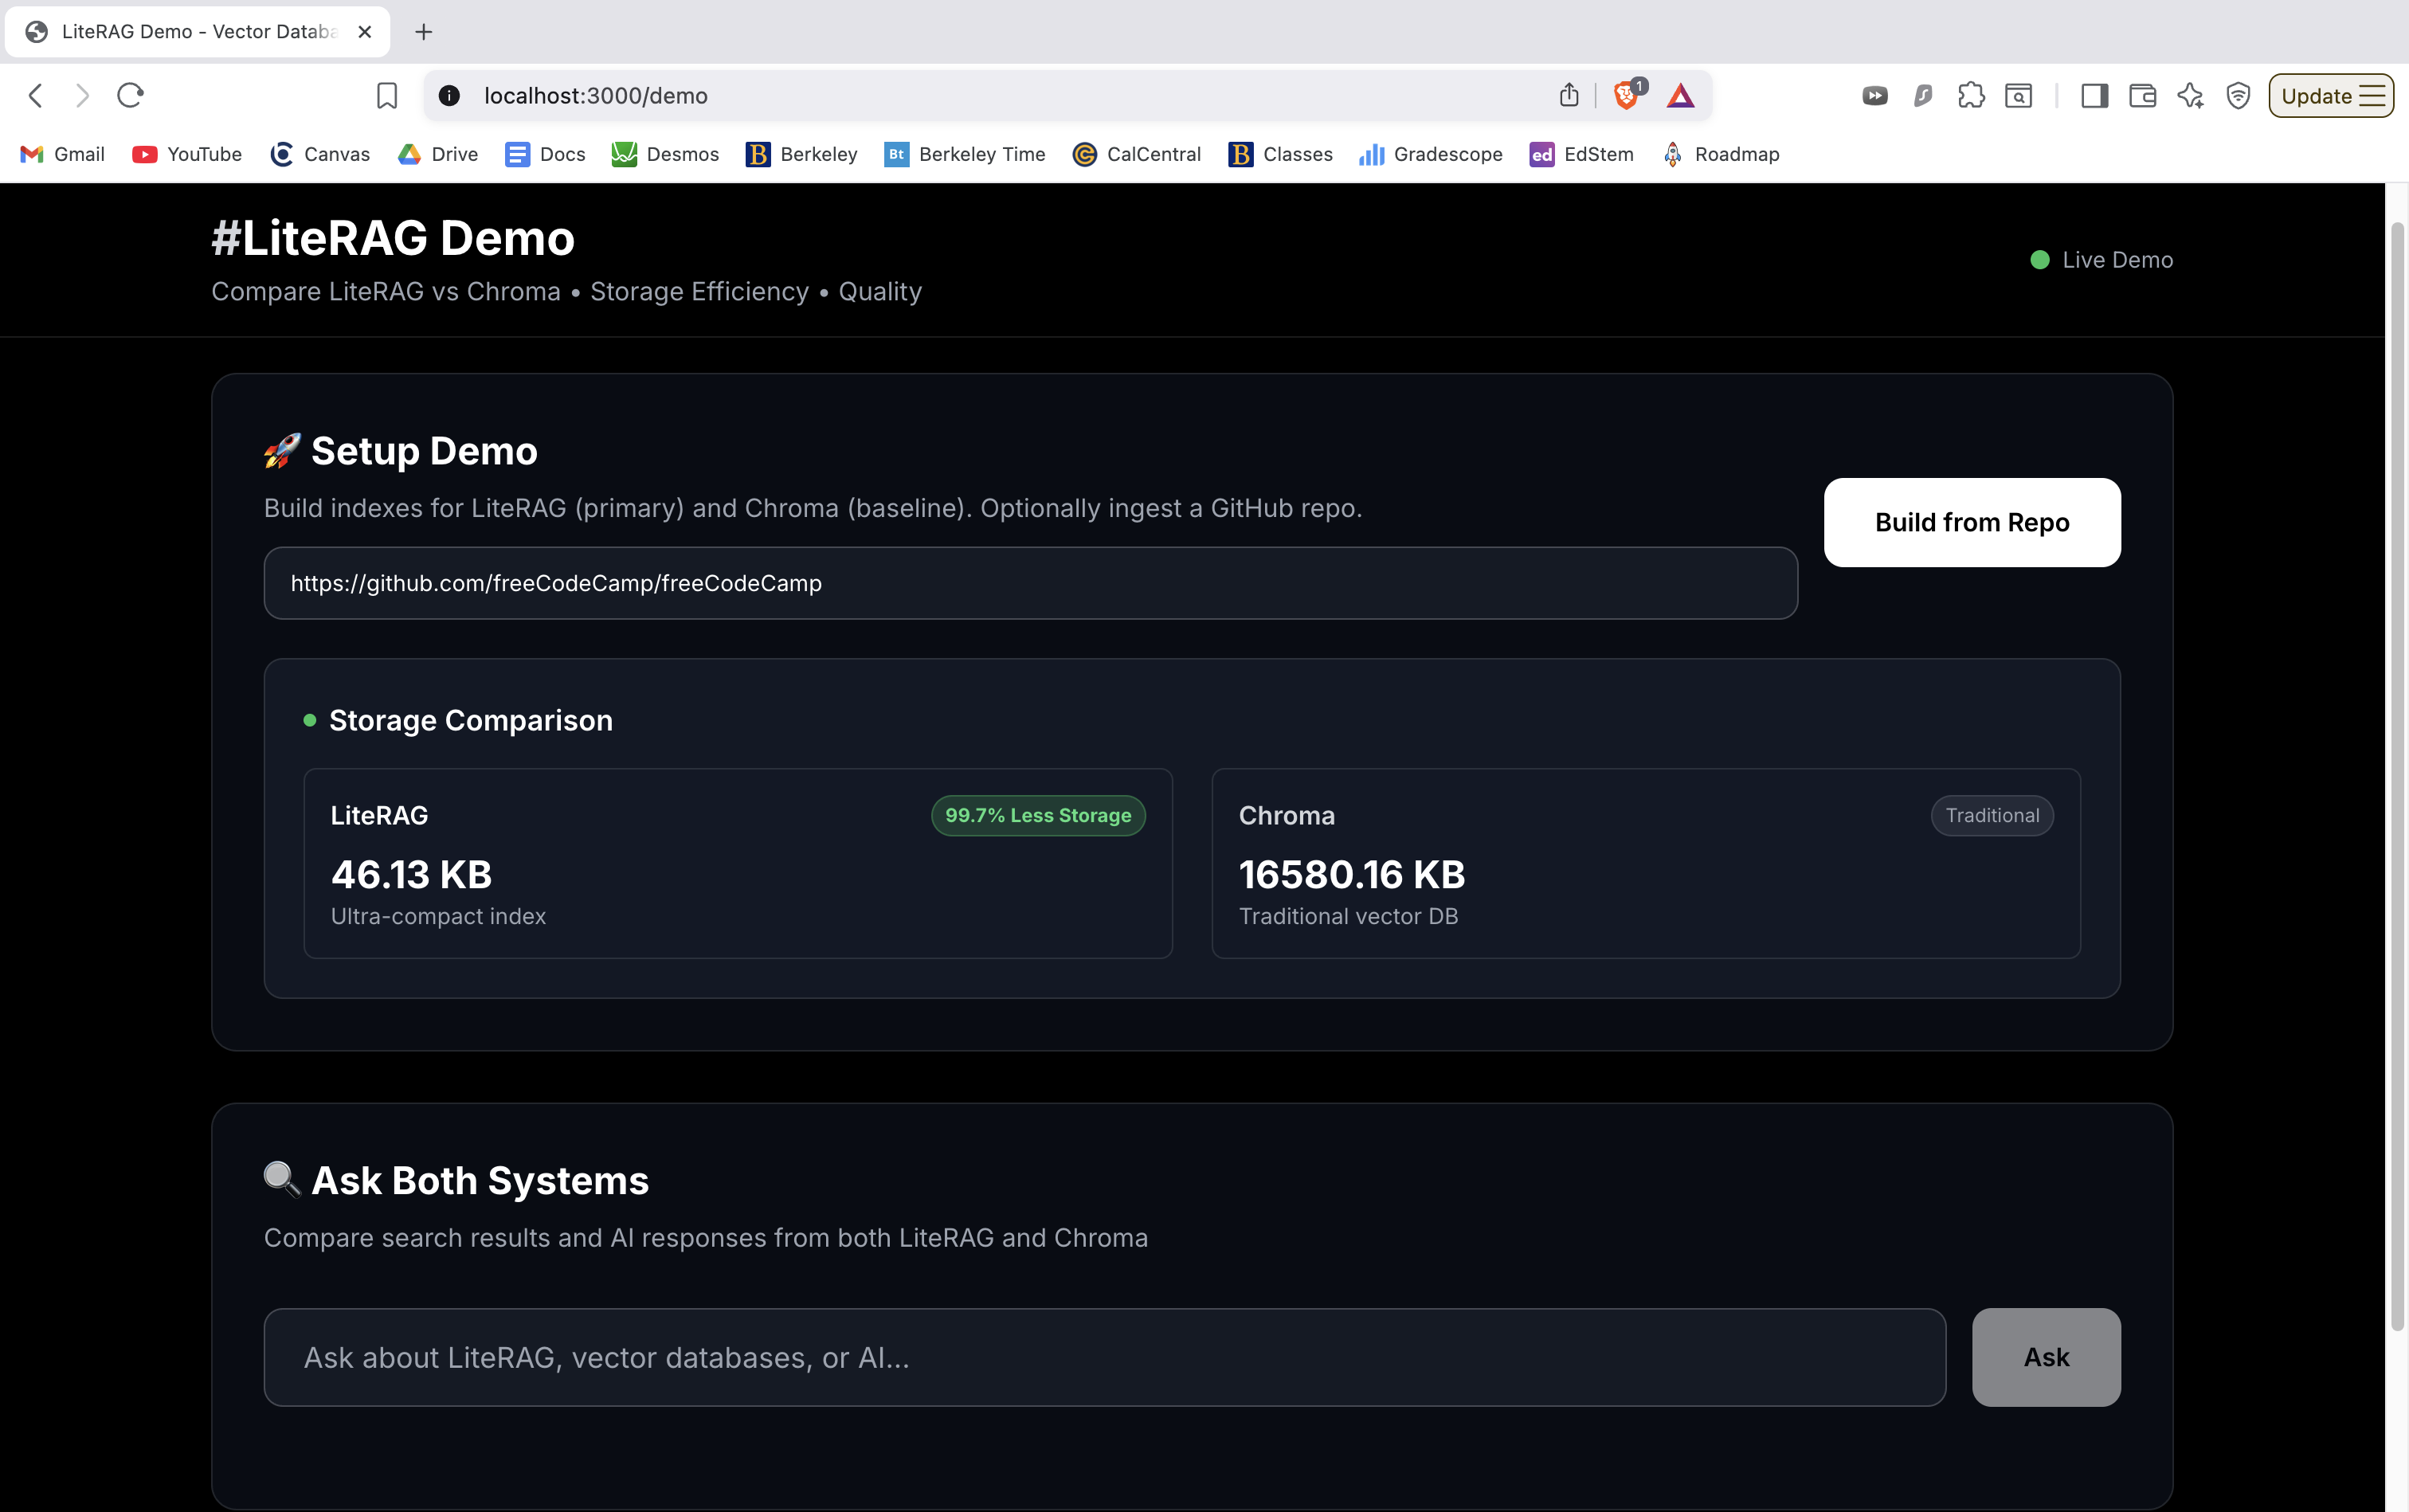Open the Brave Shields lion icon
The image size is (2409, 1512).
coord(1626,95)
